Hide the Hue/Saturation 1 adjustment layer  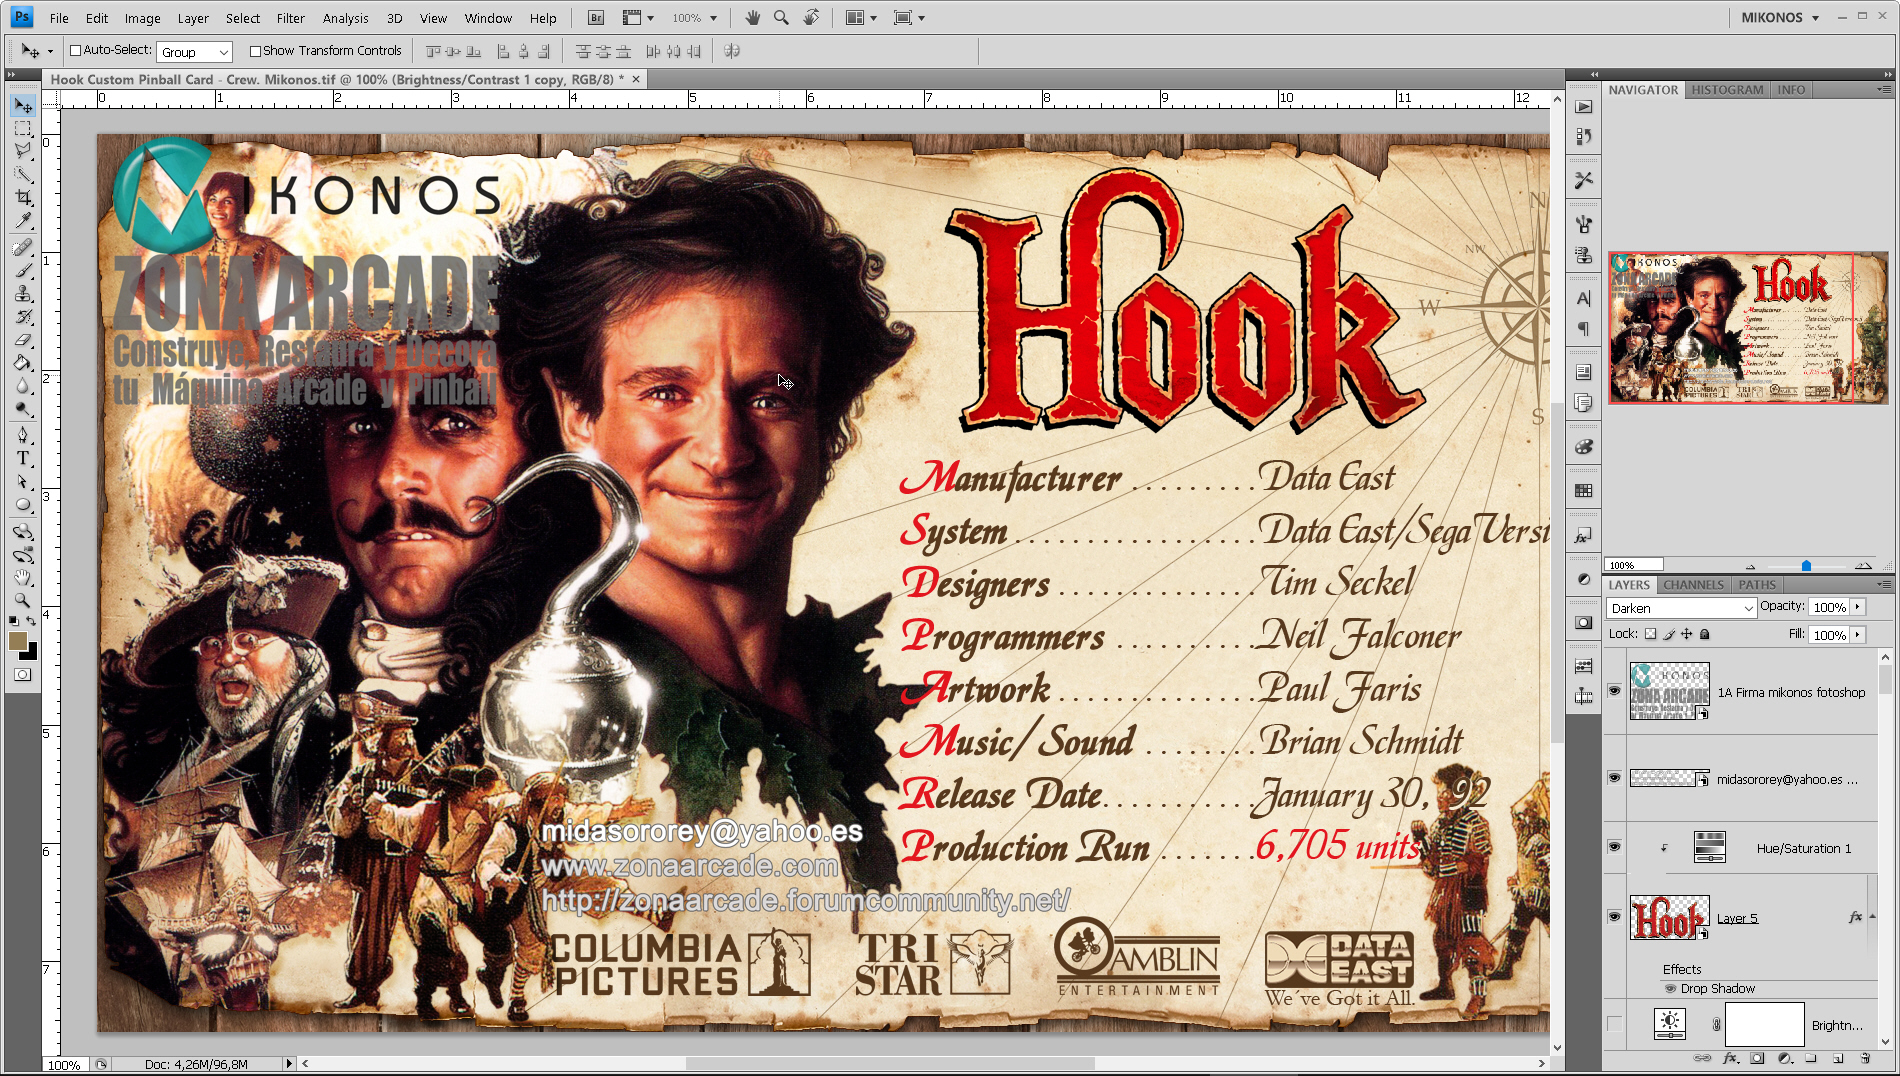tap(1614, 847)
